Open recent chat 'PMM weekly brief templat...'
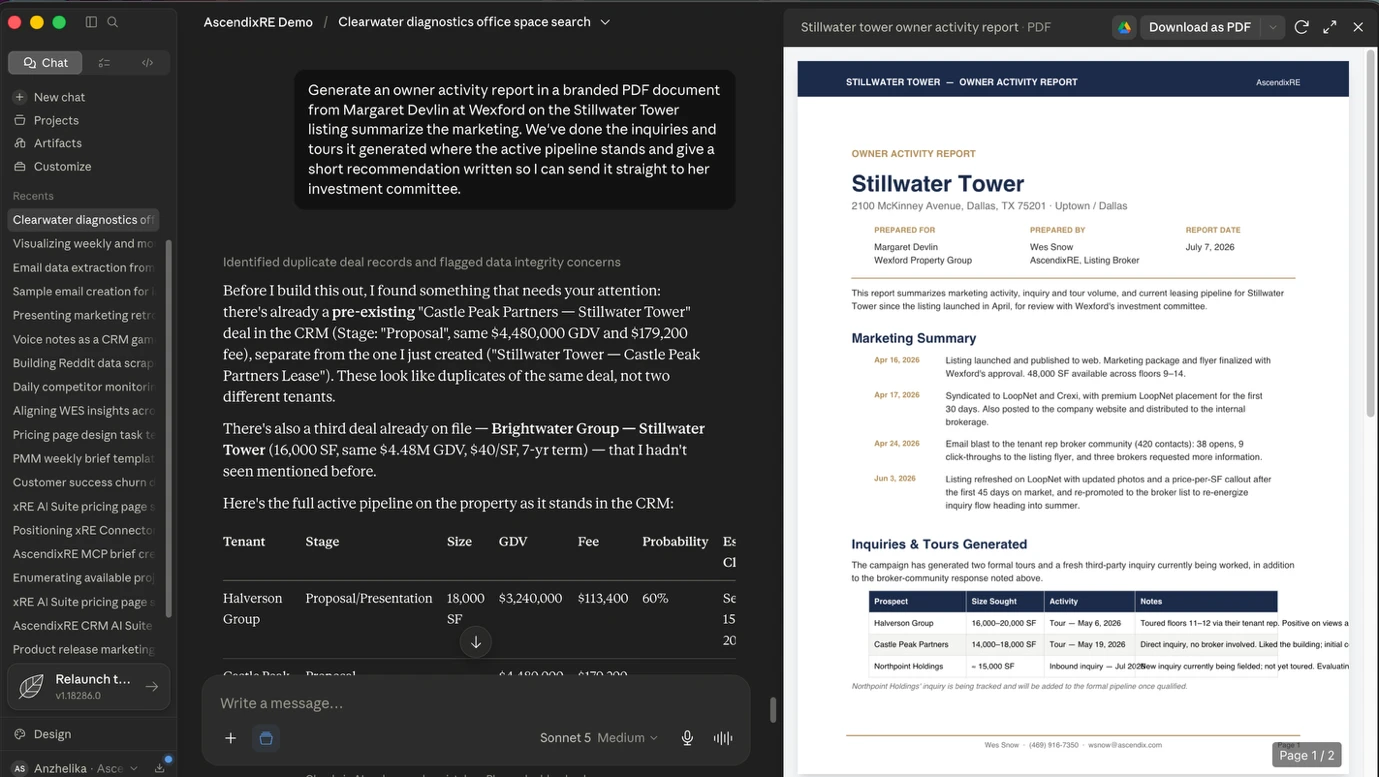Viewport: 1379px width, 777px height. (83, 458)
